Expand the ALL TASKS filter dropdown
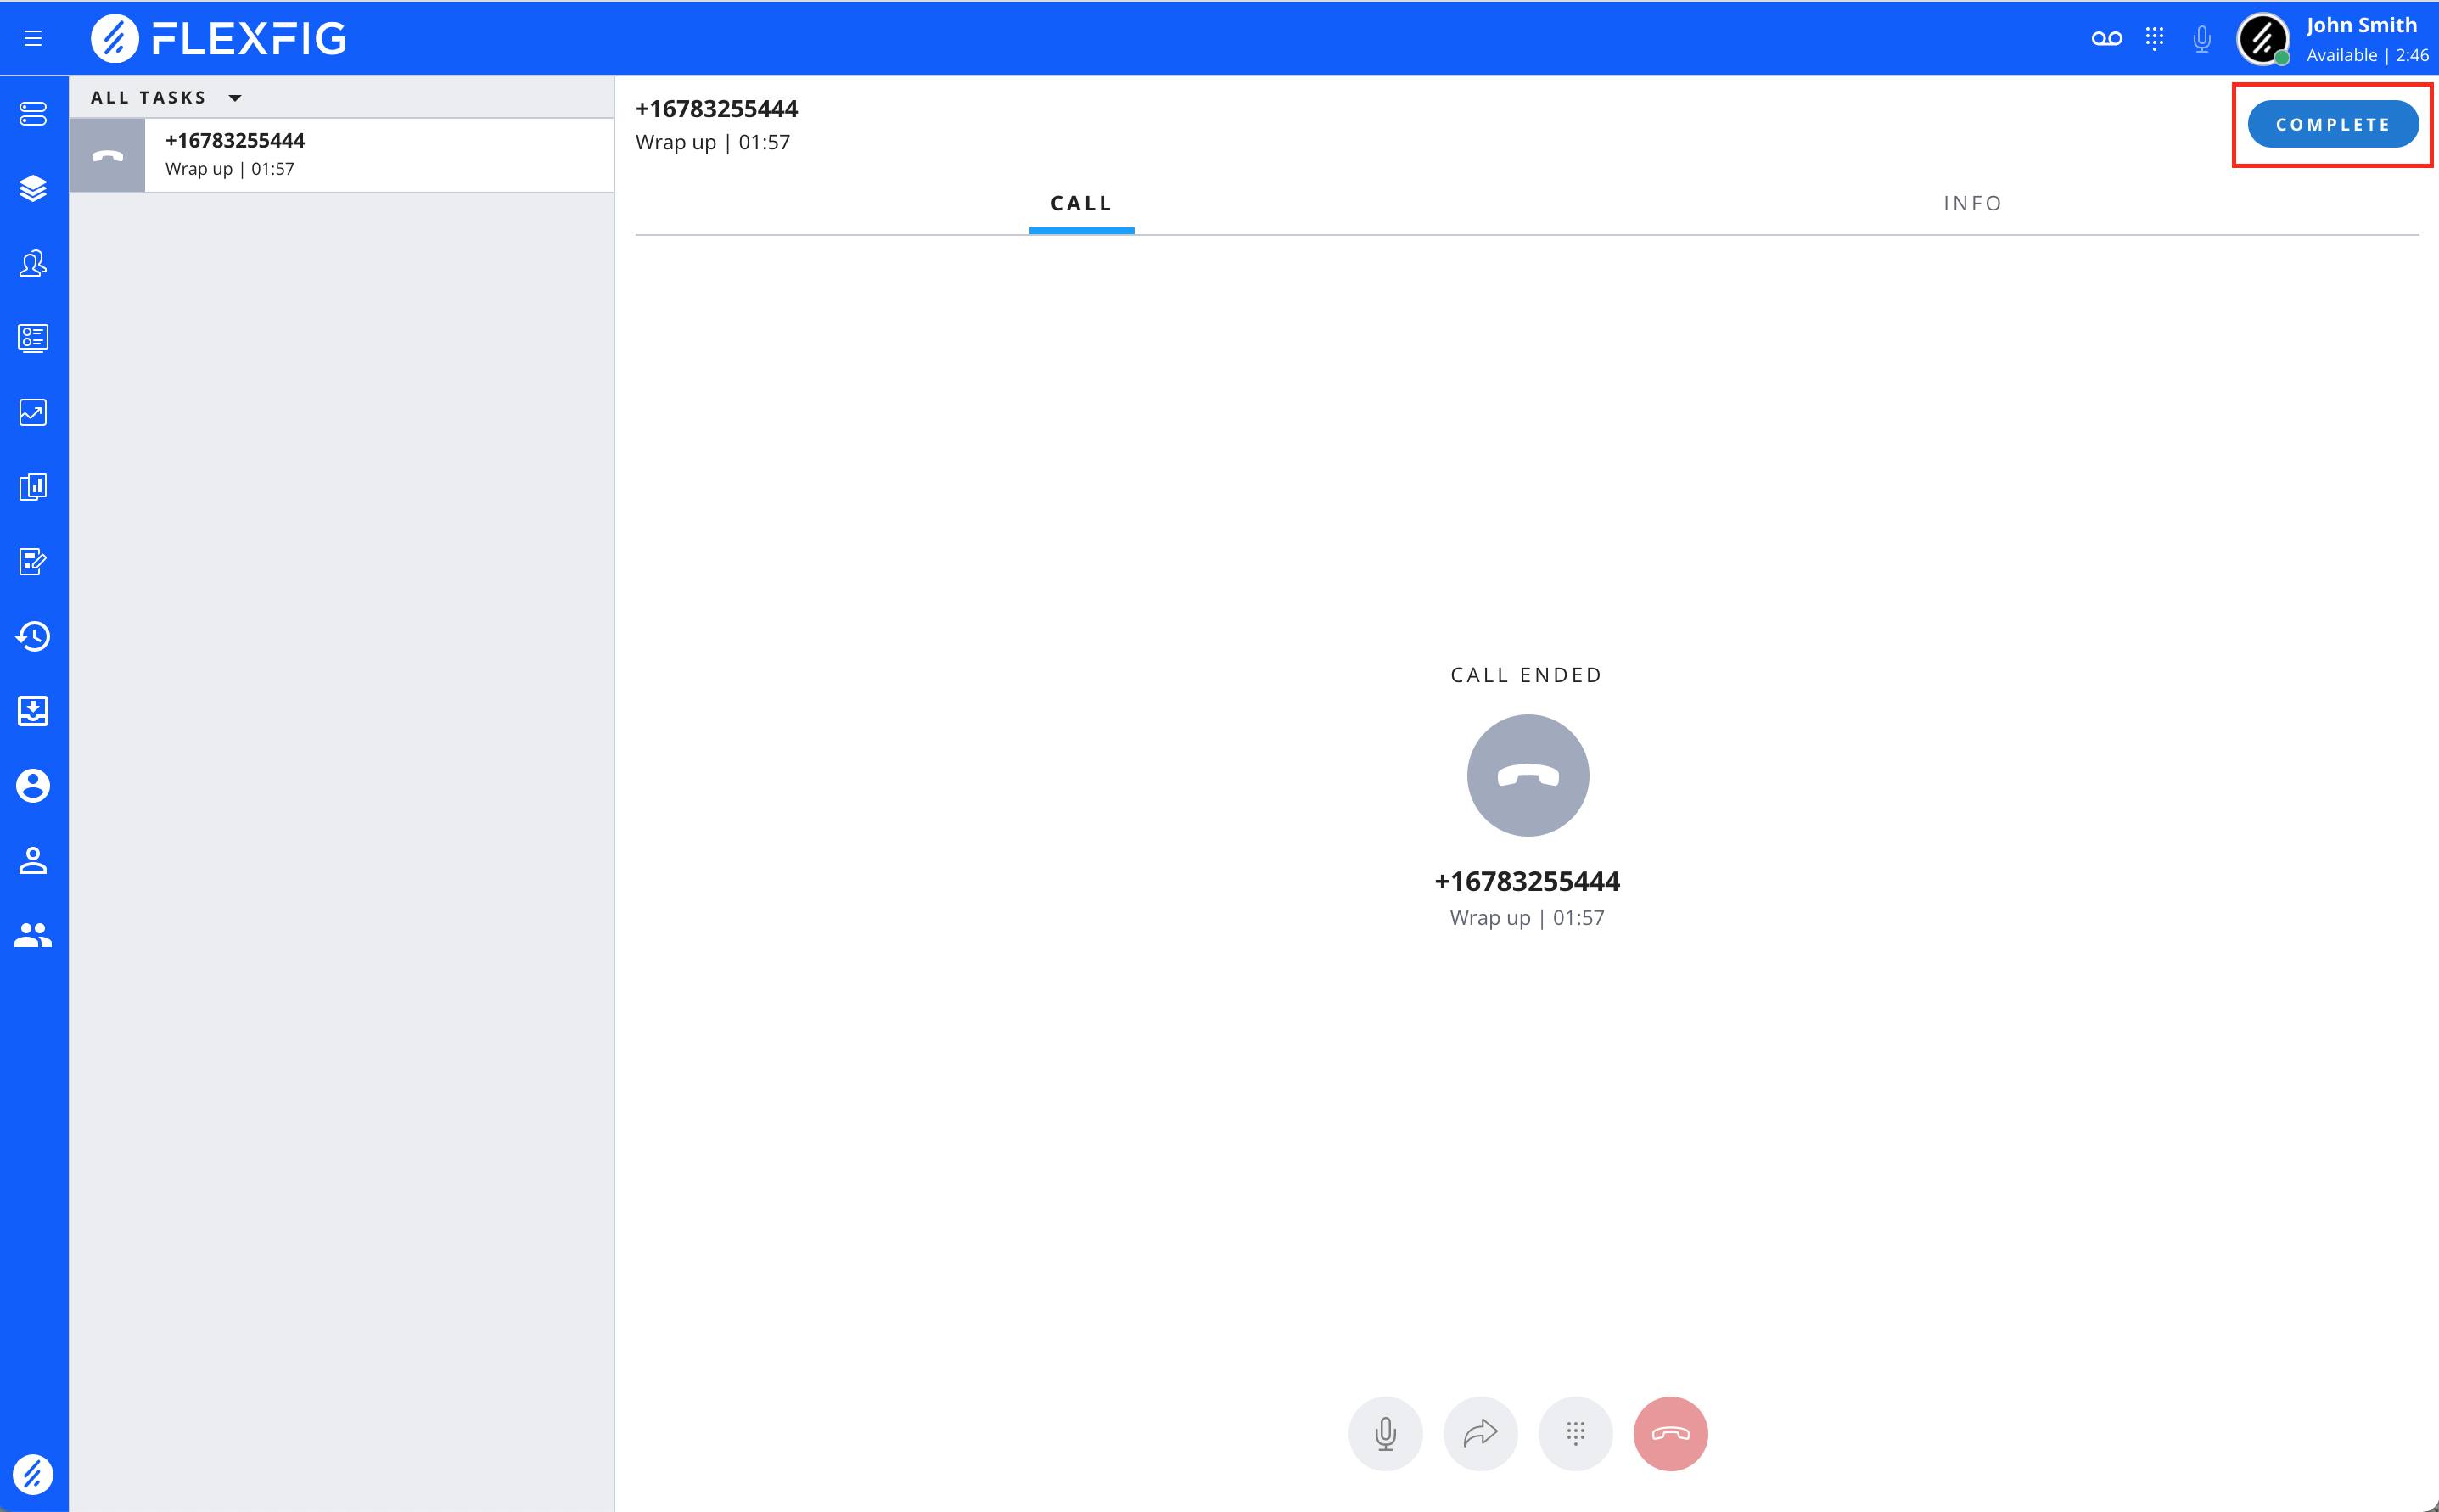 [x=166, y=97]
